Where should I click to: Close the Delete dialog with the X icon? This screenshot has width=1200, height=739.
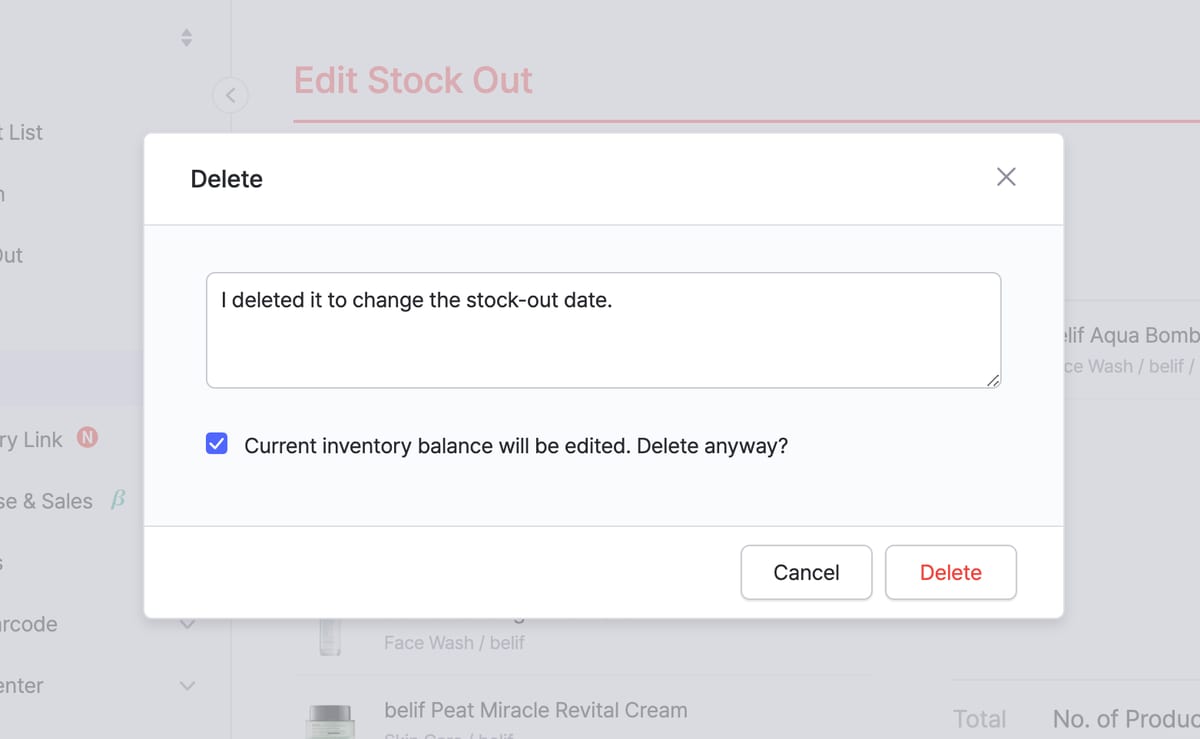pyautogui.click(x=1006, y=176)
